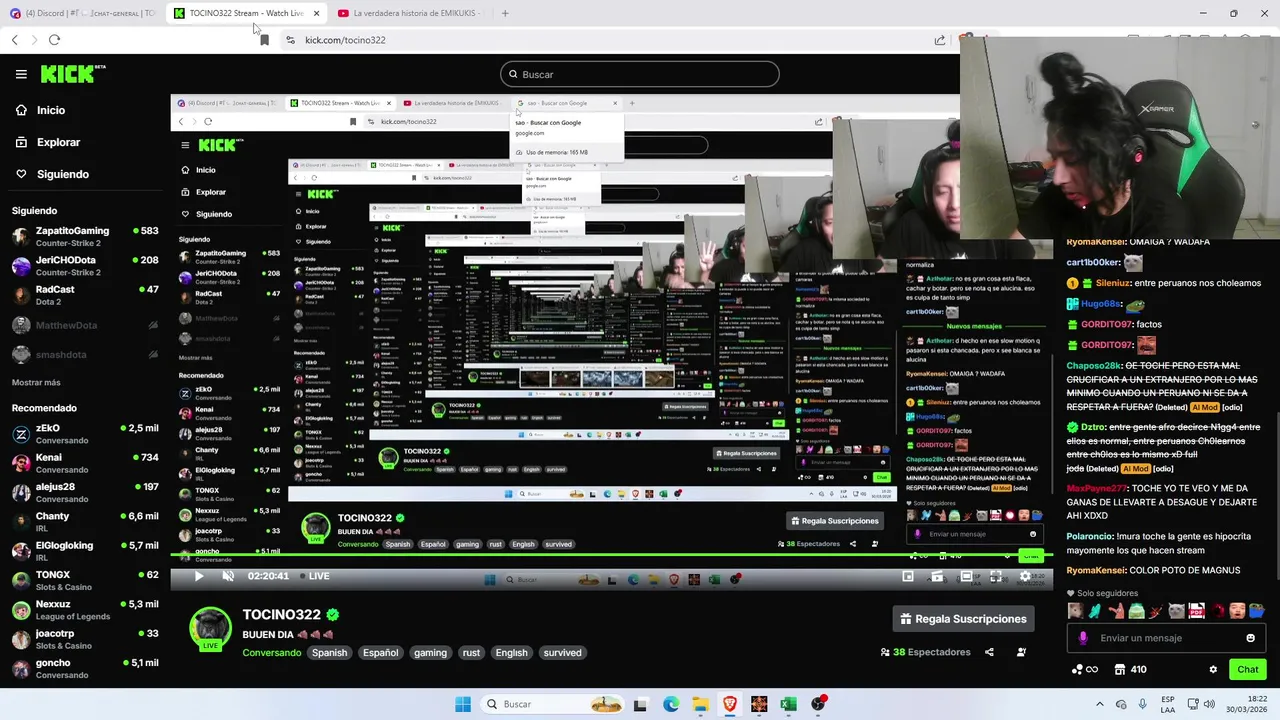1280x720 pixels.
Task: Select offline channel MatthewDota
Action: click(85, 325)
